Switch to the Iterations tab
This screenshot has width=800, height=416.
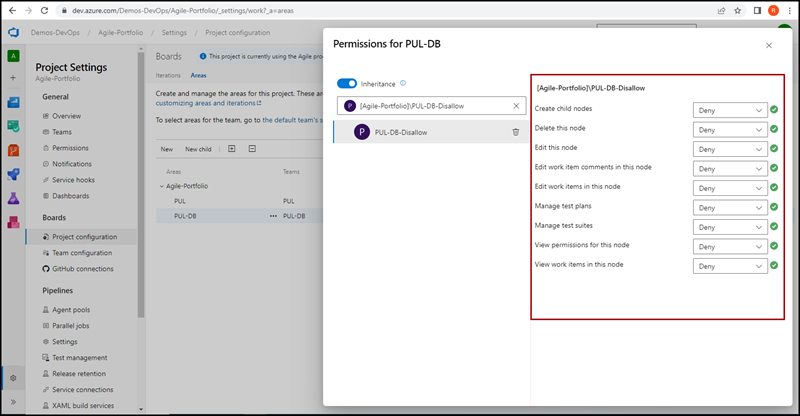[168, 75]
